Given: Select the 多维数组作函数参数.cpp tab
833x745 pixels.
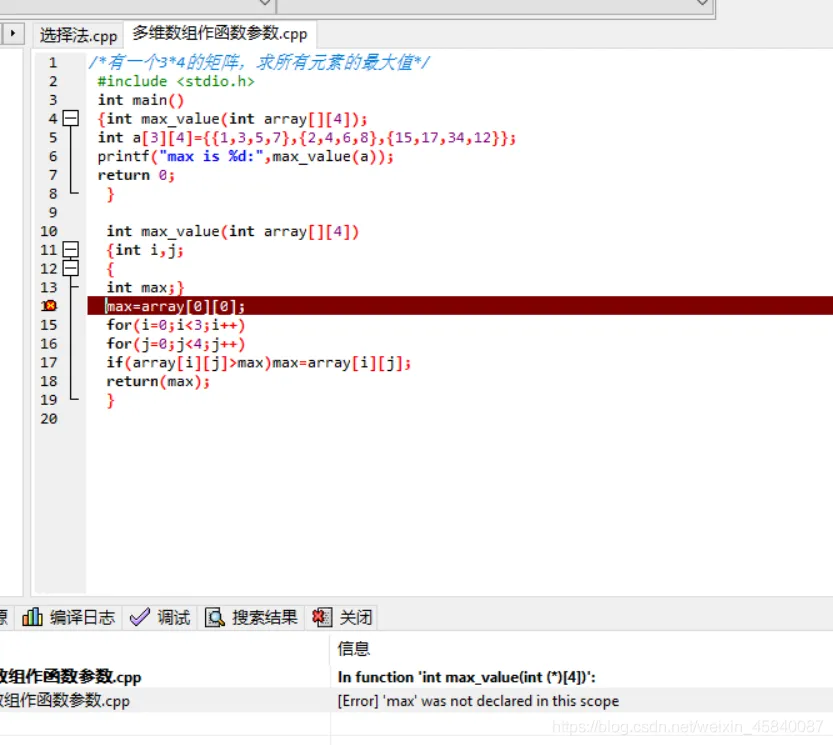Looking at the screenshot, I should pos(219,33).
